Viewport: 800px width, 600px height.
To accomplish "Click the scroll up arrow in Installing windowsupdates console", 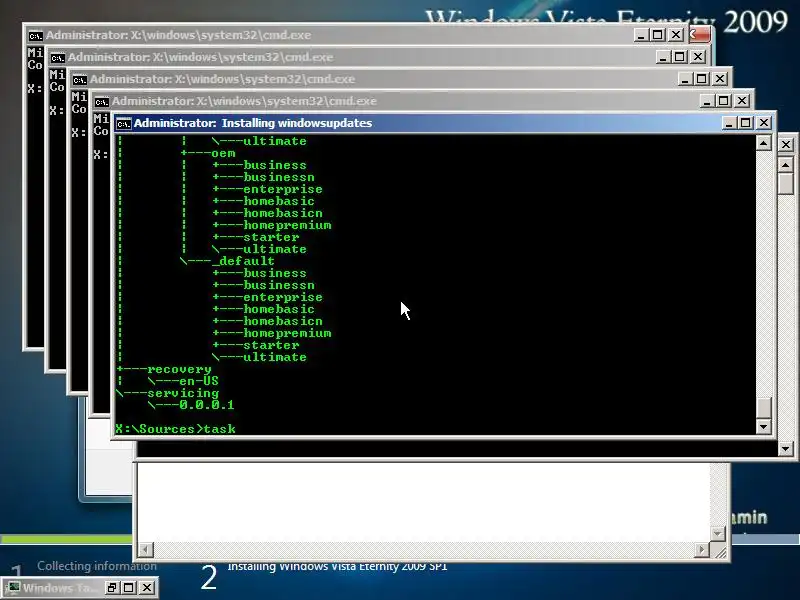I will (x=763, y=143).
